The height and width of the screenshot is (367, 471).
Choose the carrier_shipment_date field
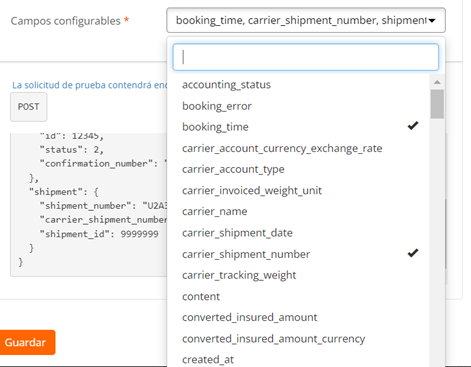point(299,233)
